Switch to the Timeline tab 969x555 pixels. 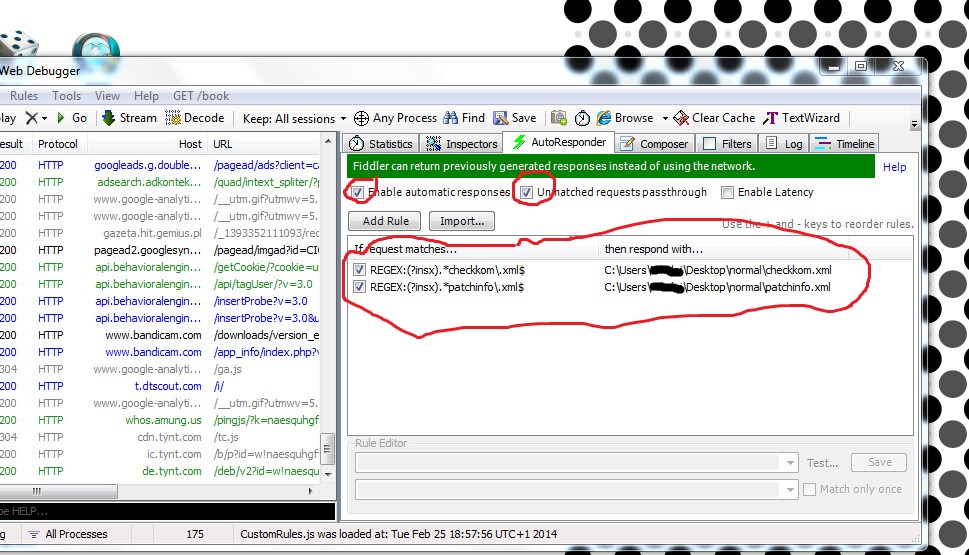(845, 143)
